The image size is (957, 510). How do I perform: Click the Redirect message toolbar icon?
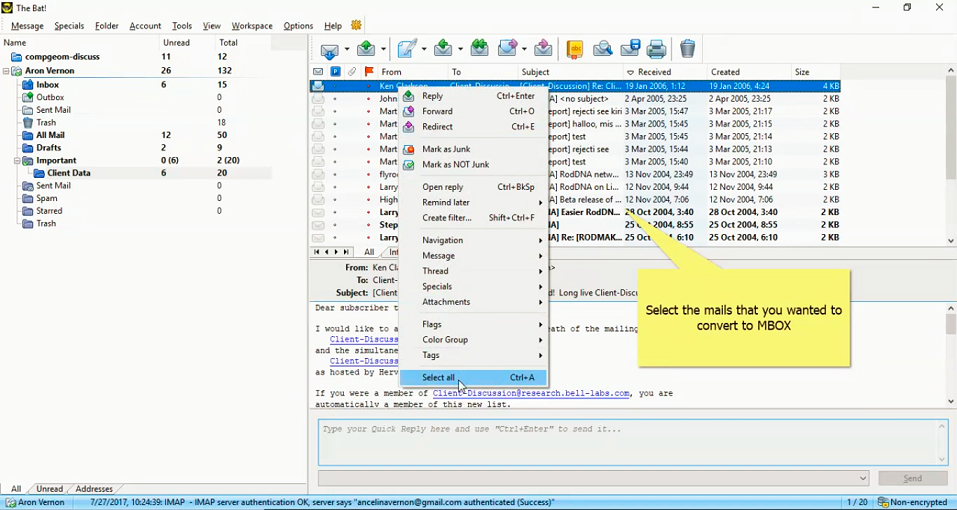pos(543,49)
